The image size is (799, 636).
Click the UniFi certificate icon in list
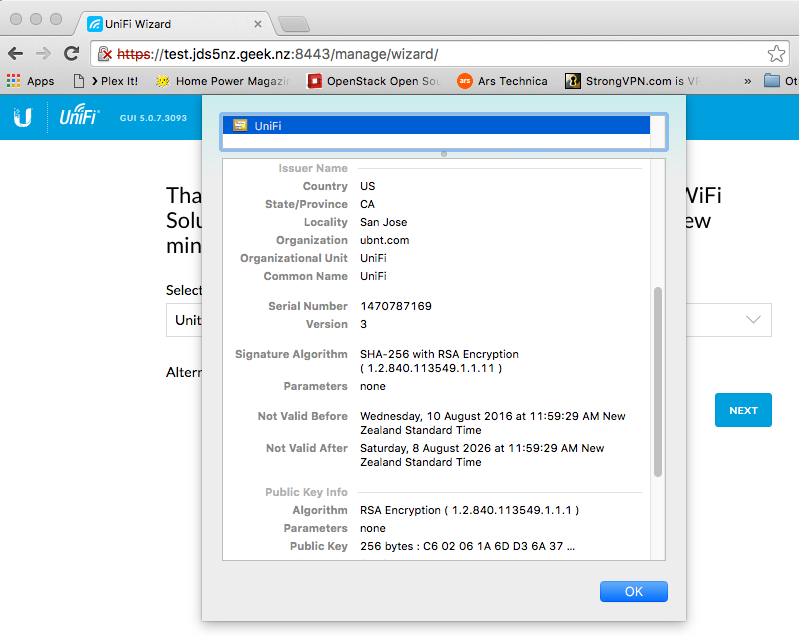pos(240,125)
